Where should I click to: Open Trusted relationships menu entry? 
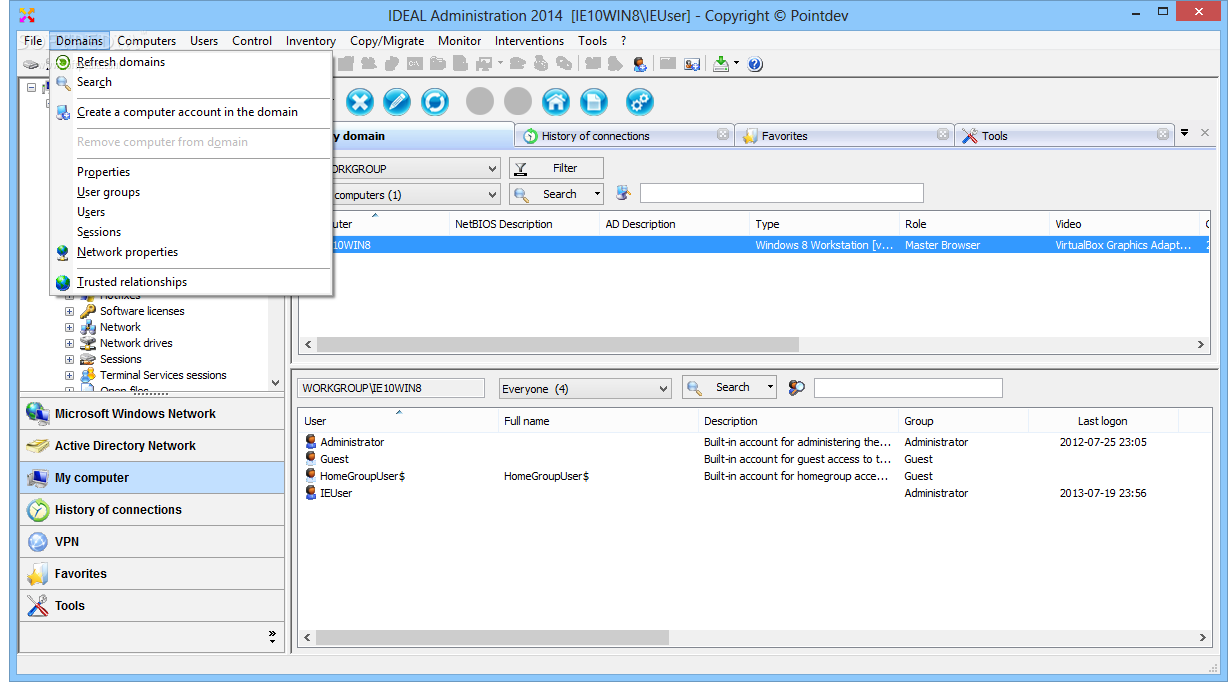[x=132, y=282]
